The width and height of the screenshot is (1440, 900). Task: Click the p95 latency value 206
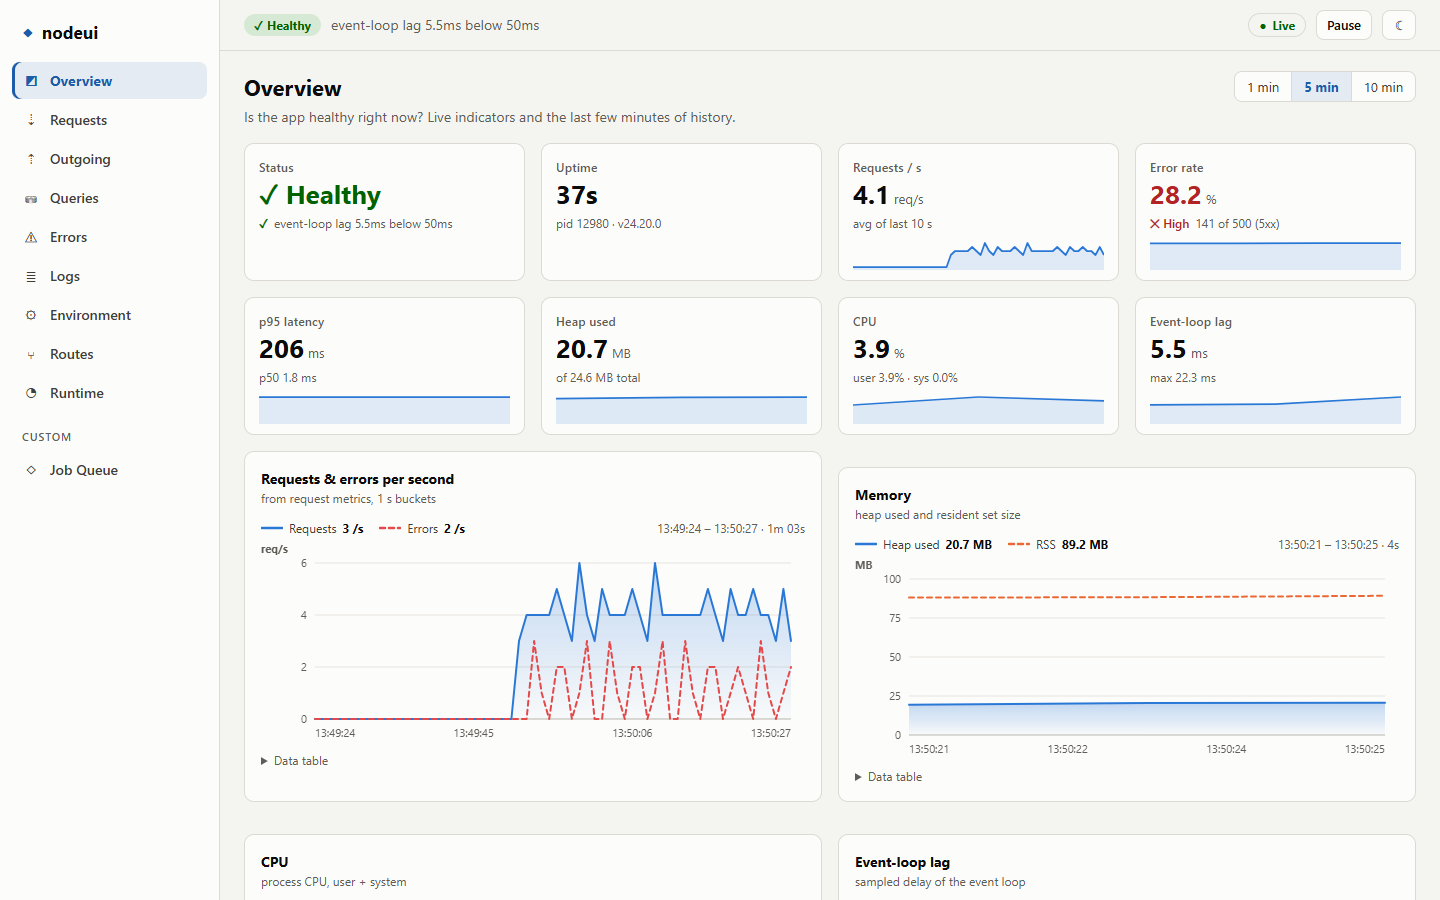pos(281,349)
